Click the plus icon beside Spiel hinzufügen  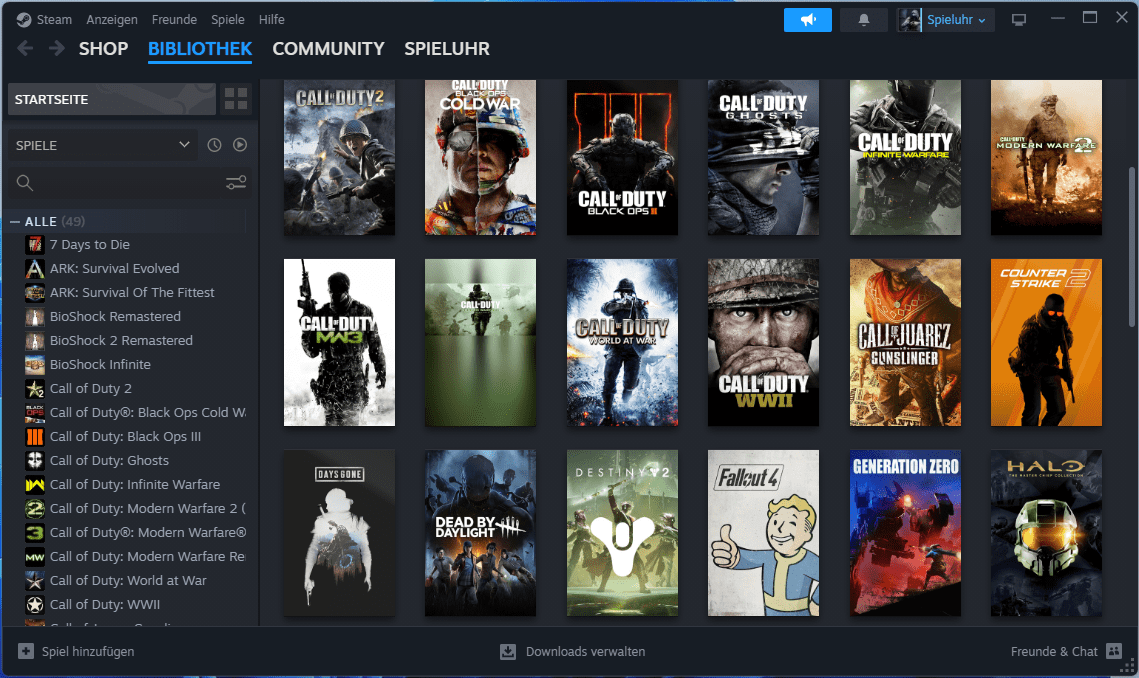pos(25,651)
